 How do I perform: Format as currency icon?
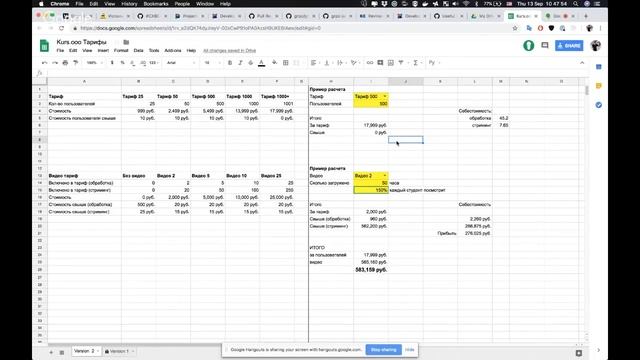coord(112,63)
